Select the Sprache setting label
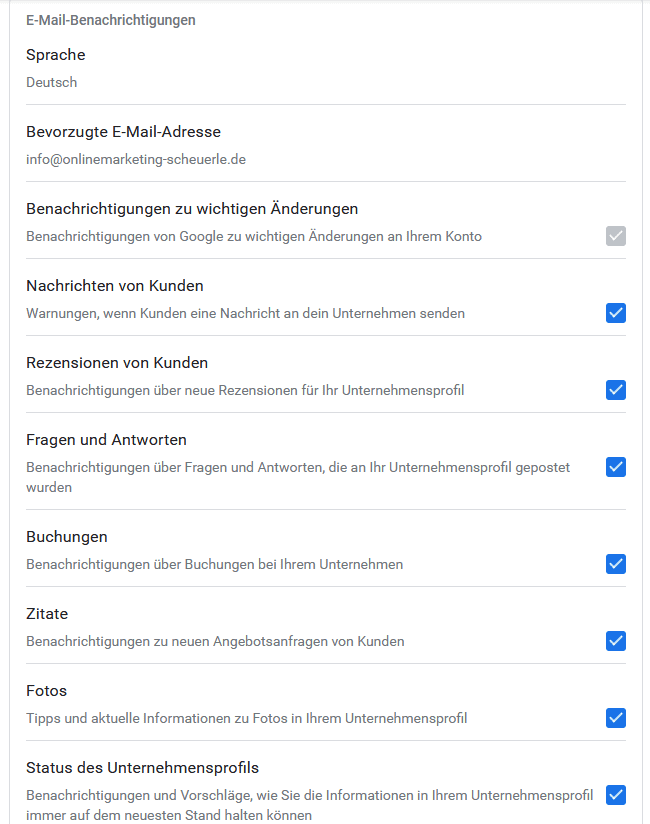 click(x=56, y=55)
